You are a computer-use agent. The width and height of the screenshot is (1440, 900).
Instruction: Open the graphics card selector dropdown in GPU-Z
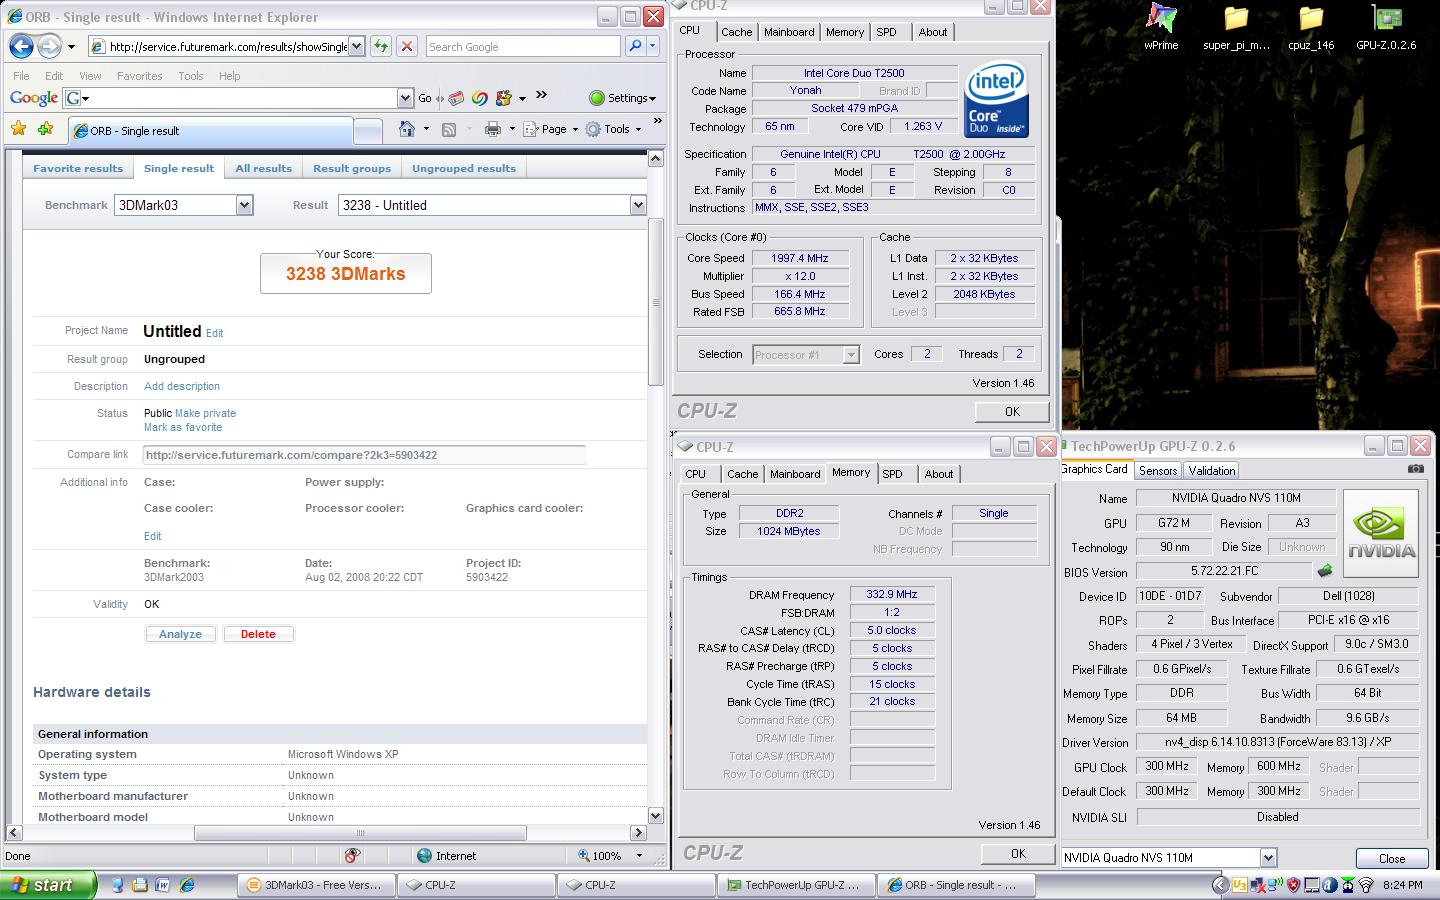pos(1268,857)
